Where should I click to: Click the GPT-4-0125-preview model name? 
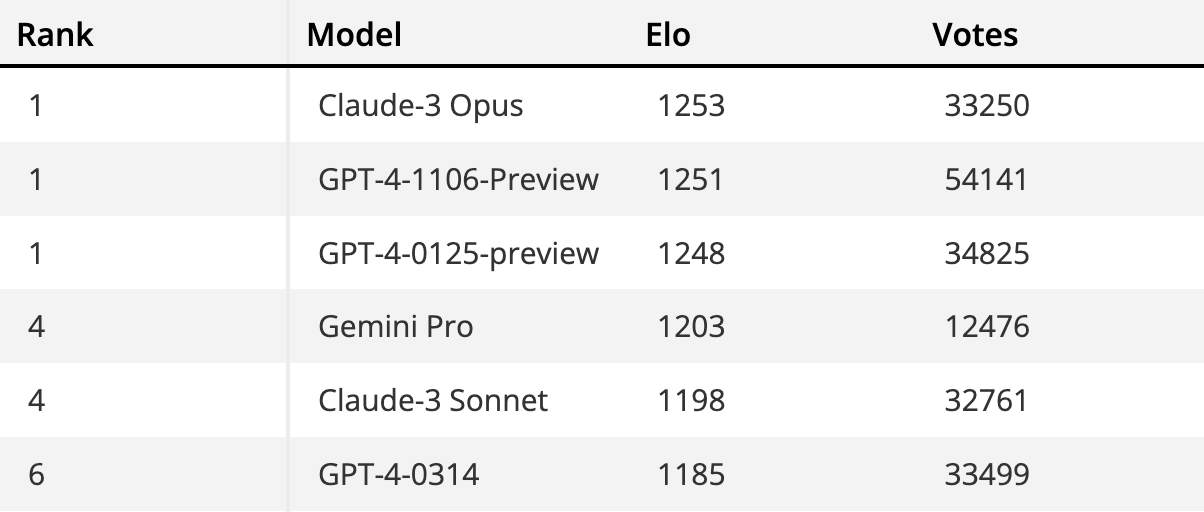coord(458,253)
